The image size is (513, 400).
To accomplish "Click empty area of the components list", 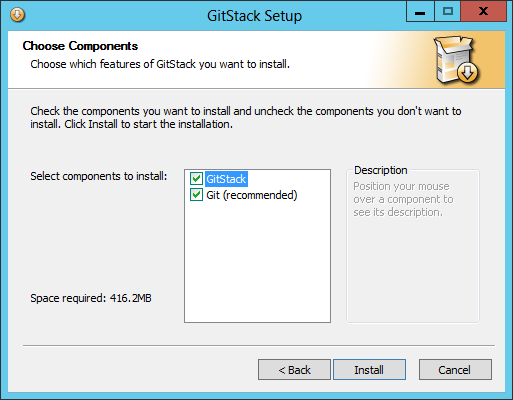I will [x=257, y=262].
